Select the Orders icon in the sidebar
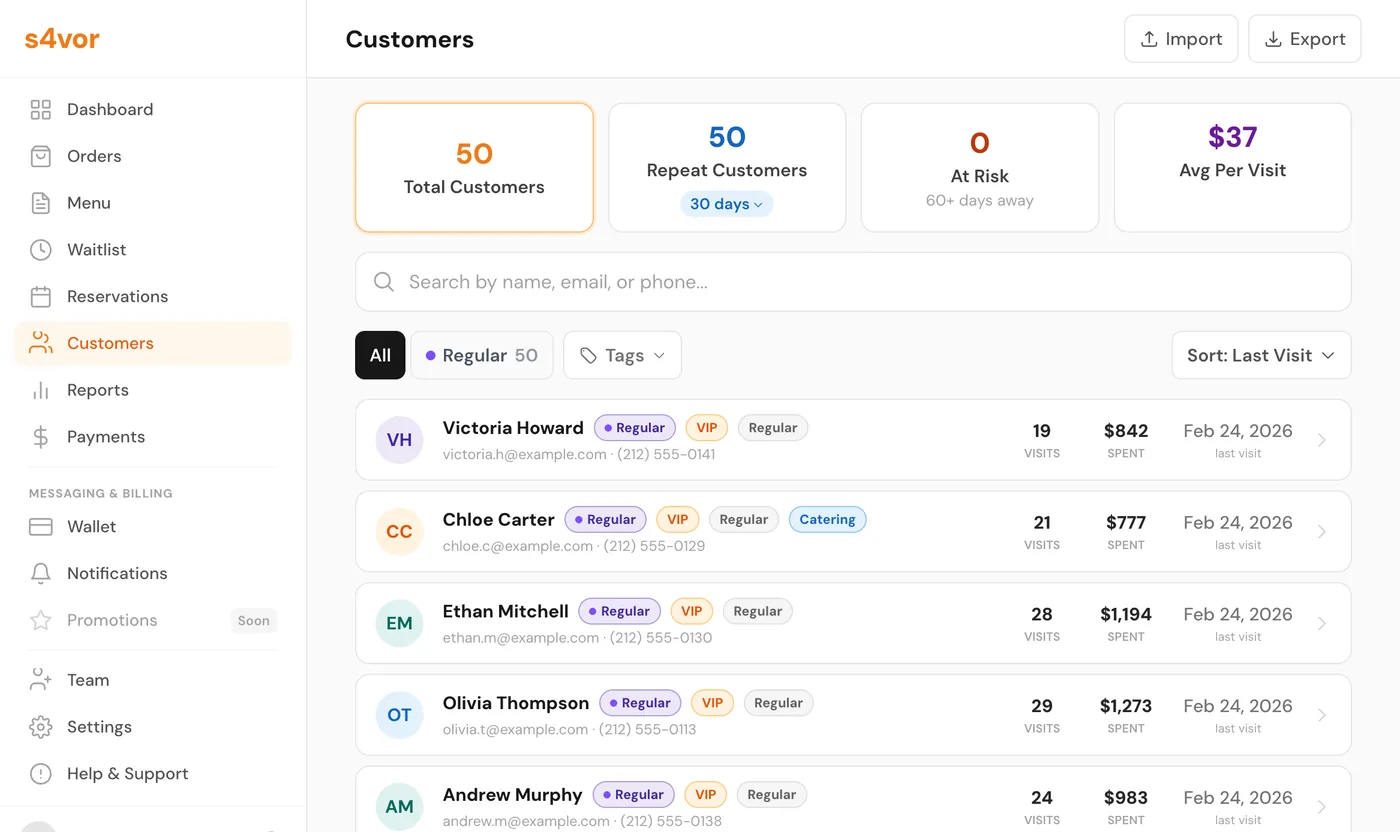The image size is (1400, 832). [x=40, y=156]
